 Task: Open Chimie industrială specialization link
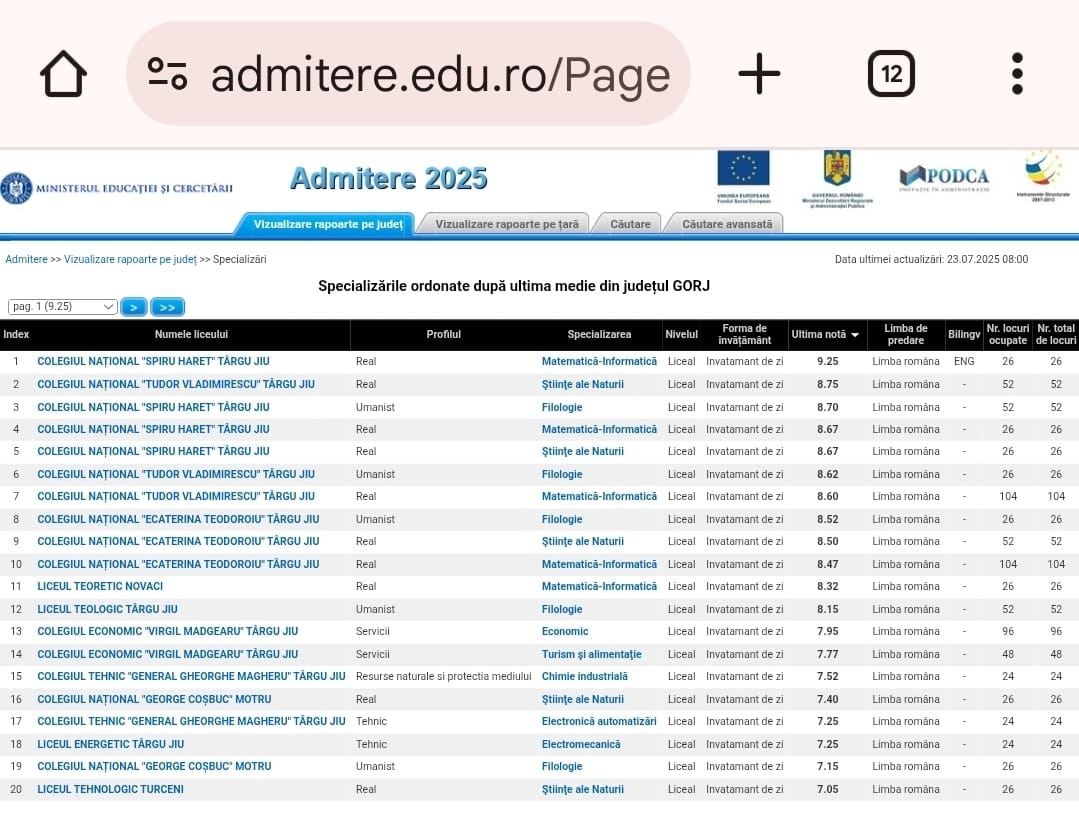pyautogui.click(x=584, y=676)
